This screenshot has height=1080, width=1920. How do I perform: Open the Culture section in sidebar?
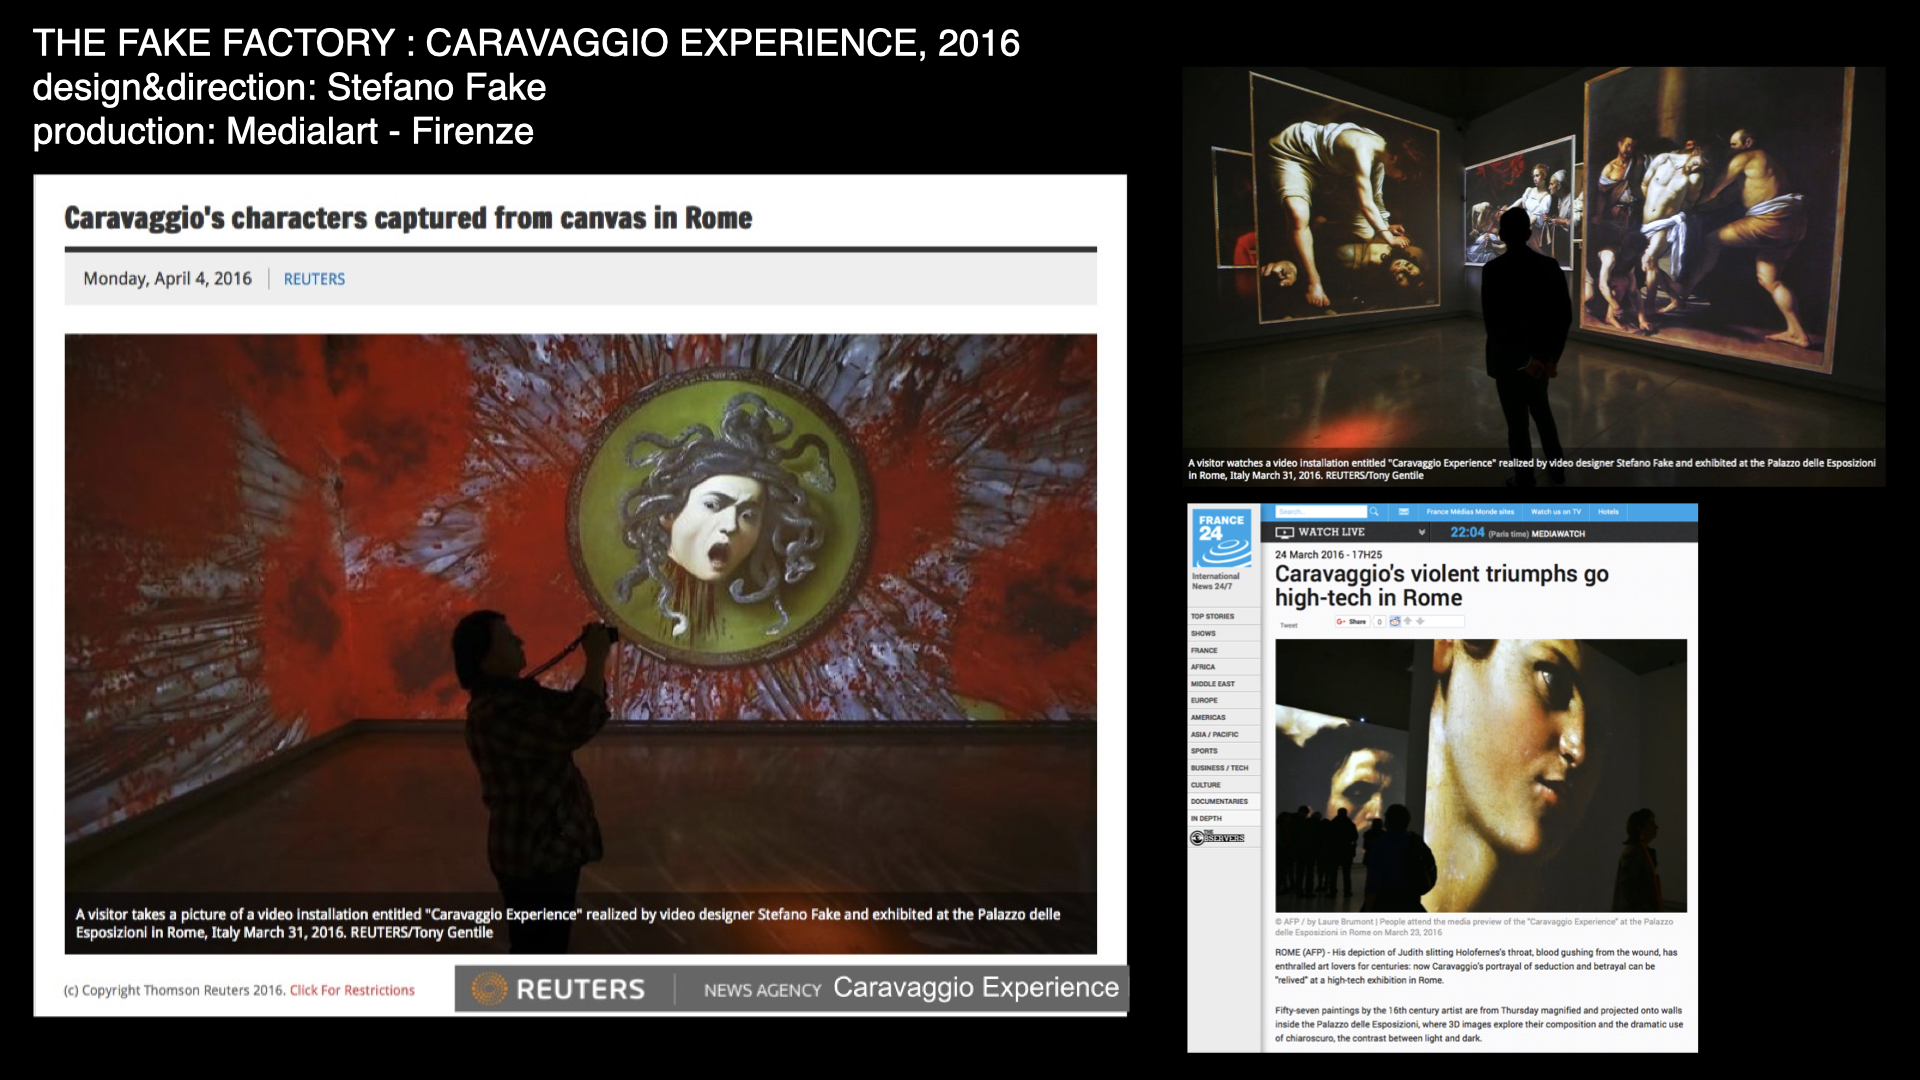[1206, 785]
